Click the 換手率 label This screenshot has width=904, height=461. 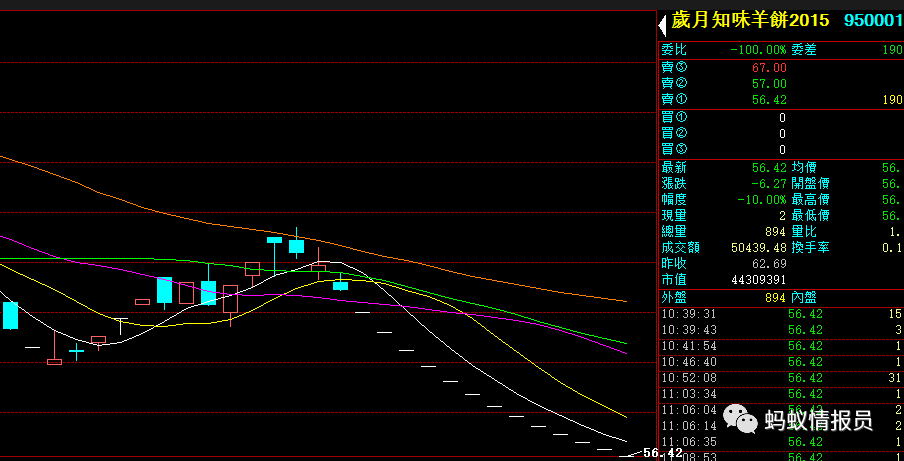click(810, 248)
